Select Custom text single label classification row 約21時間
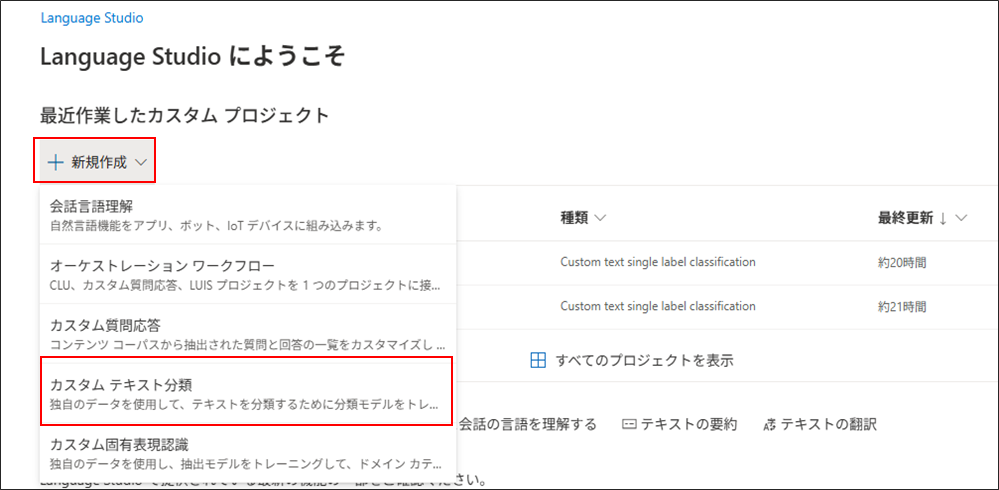The width and height of the screenshot is (999, 490). click(658, 306)
